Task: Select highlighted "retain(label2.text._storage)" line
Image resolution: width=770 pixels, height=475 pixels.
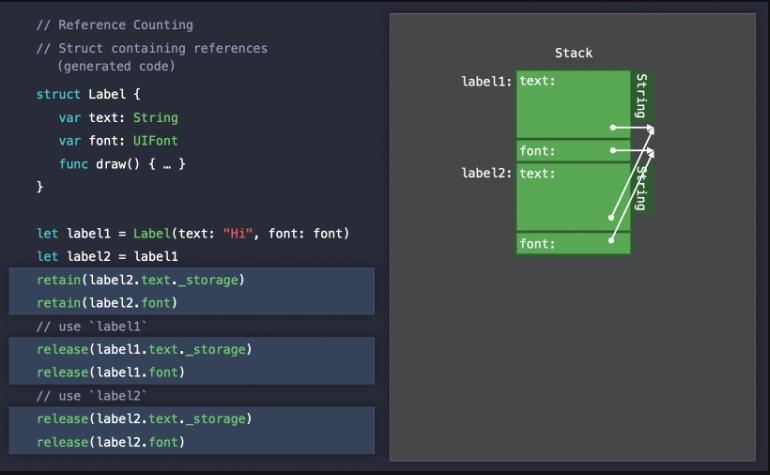Action: point(140,279)
